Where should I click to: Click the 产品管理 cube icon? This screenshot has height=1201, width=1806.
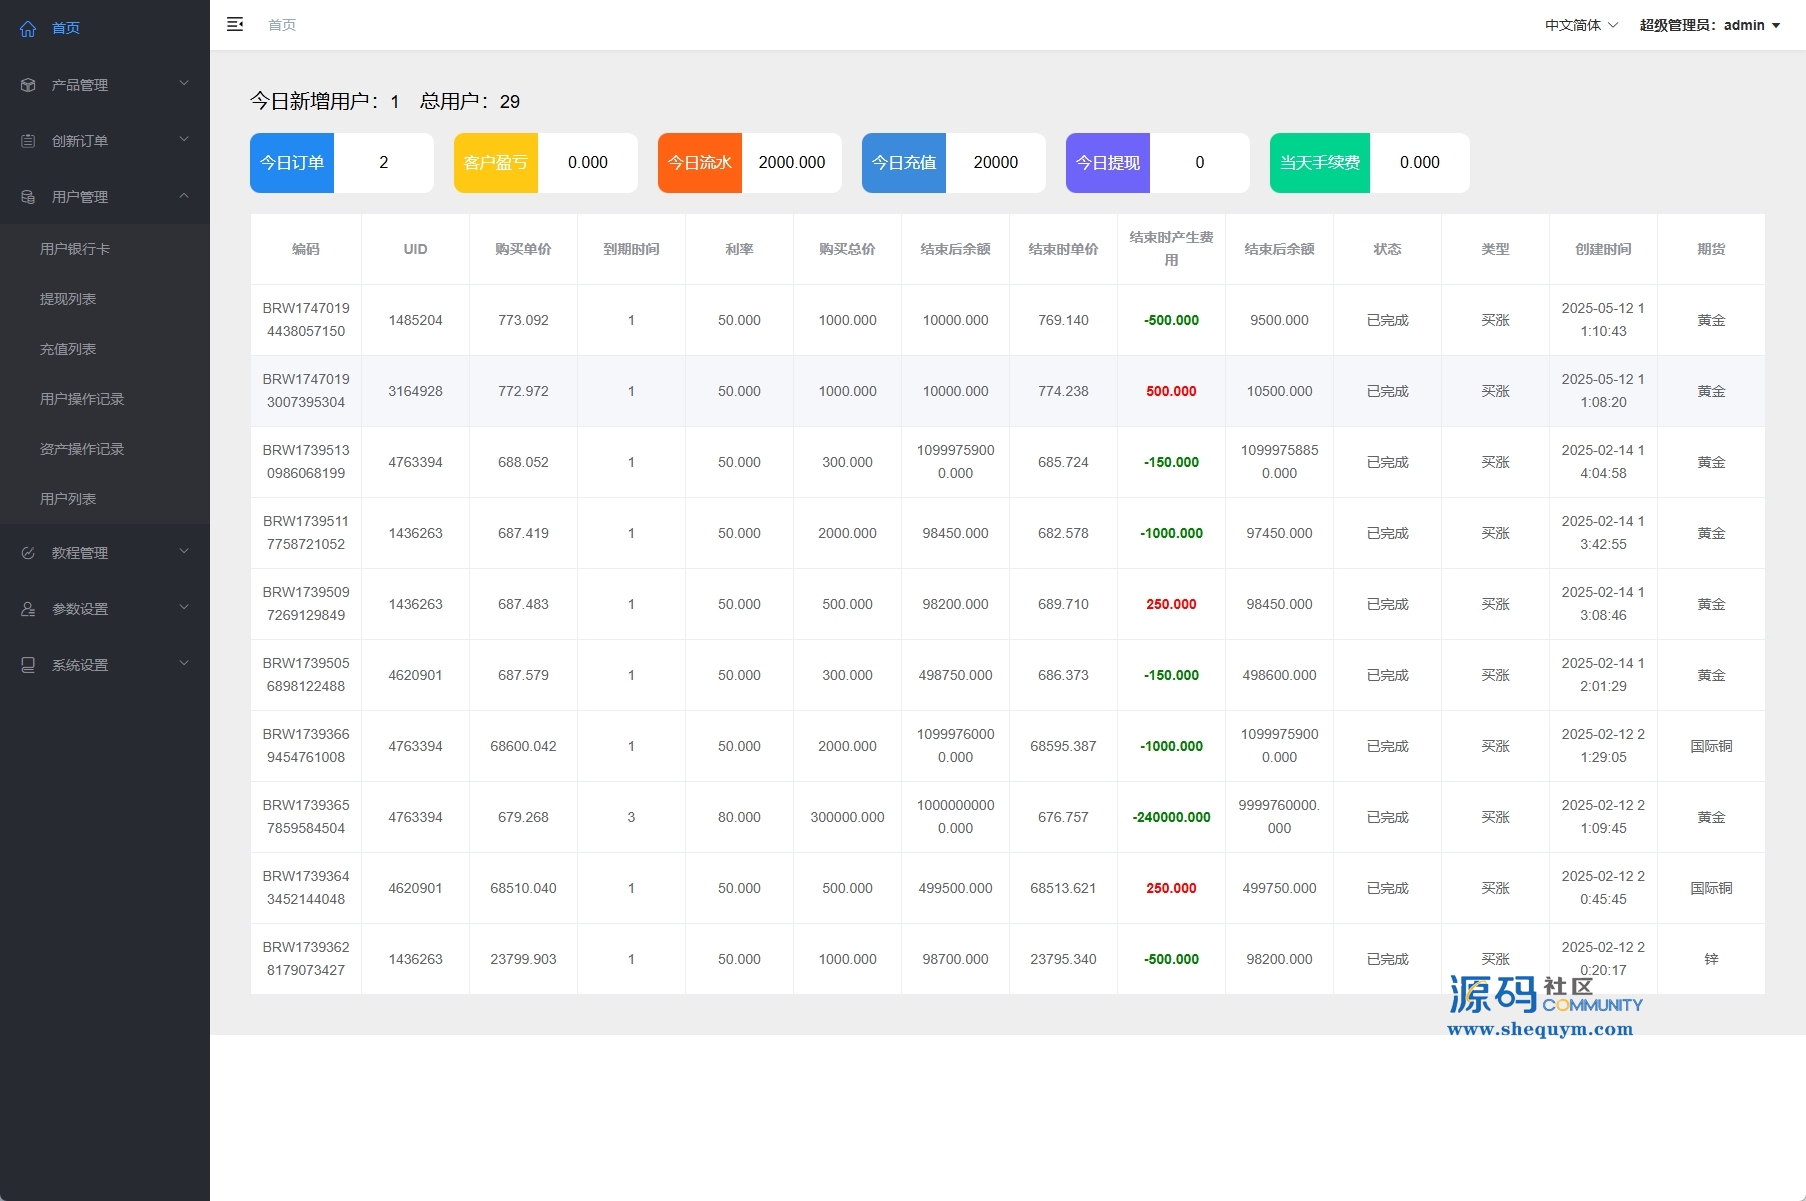tap(28, 85)
